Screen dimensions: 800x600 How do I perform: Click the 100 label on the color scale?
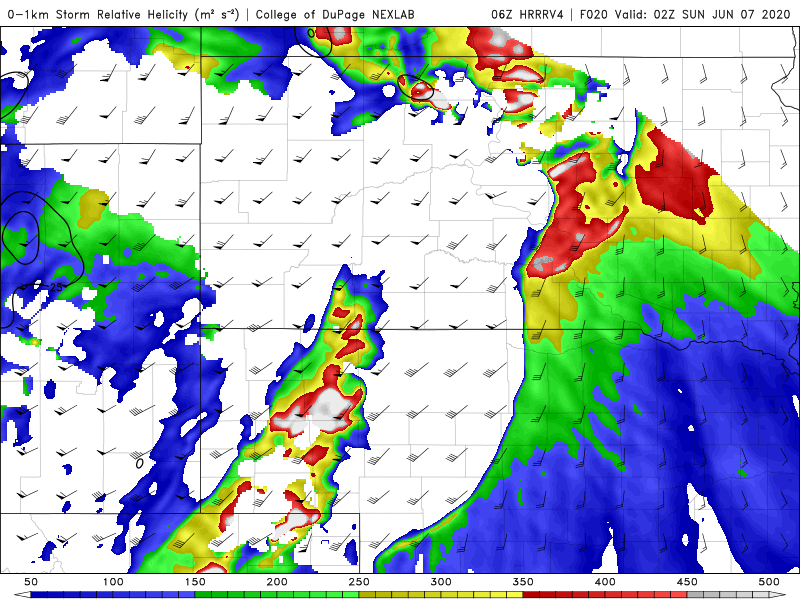[x=113, y=582]
